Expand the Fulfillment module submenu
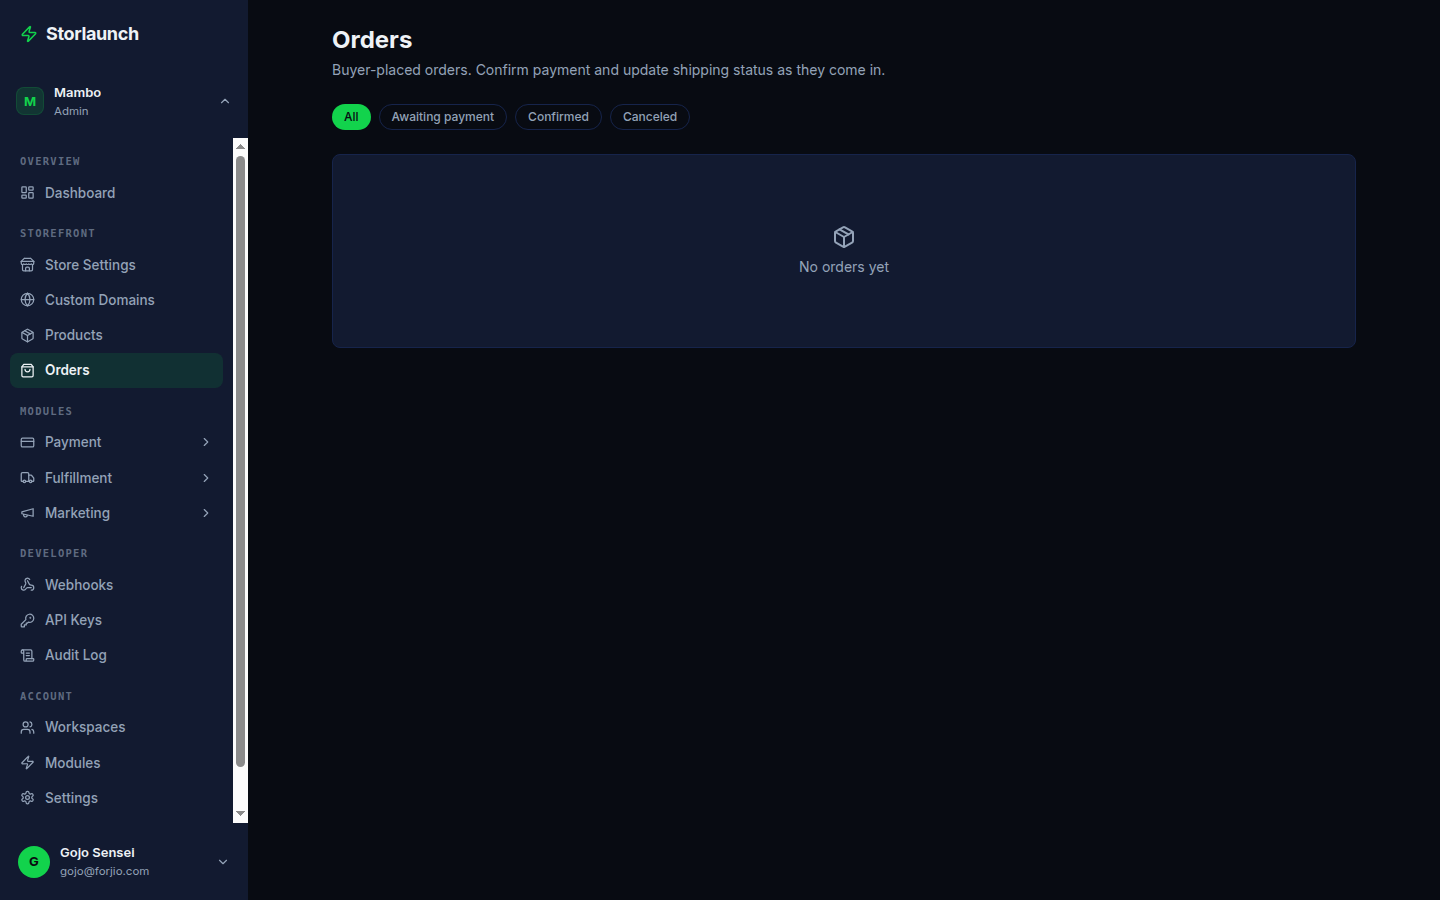1440x900 pixels. pyautogui.click(x=206, y=478)
